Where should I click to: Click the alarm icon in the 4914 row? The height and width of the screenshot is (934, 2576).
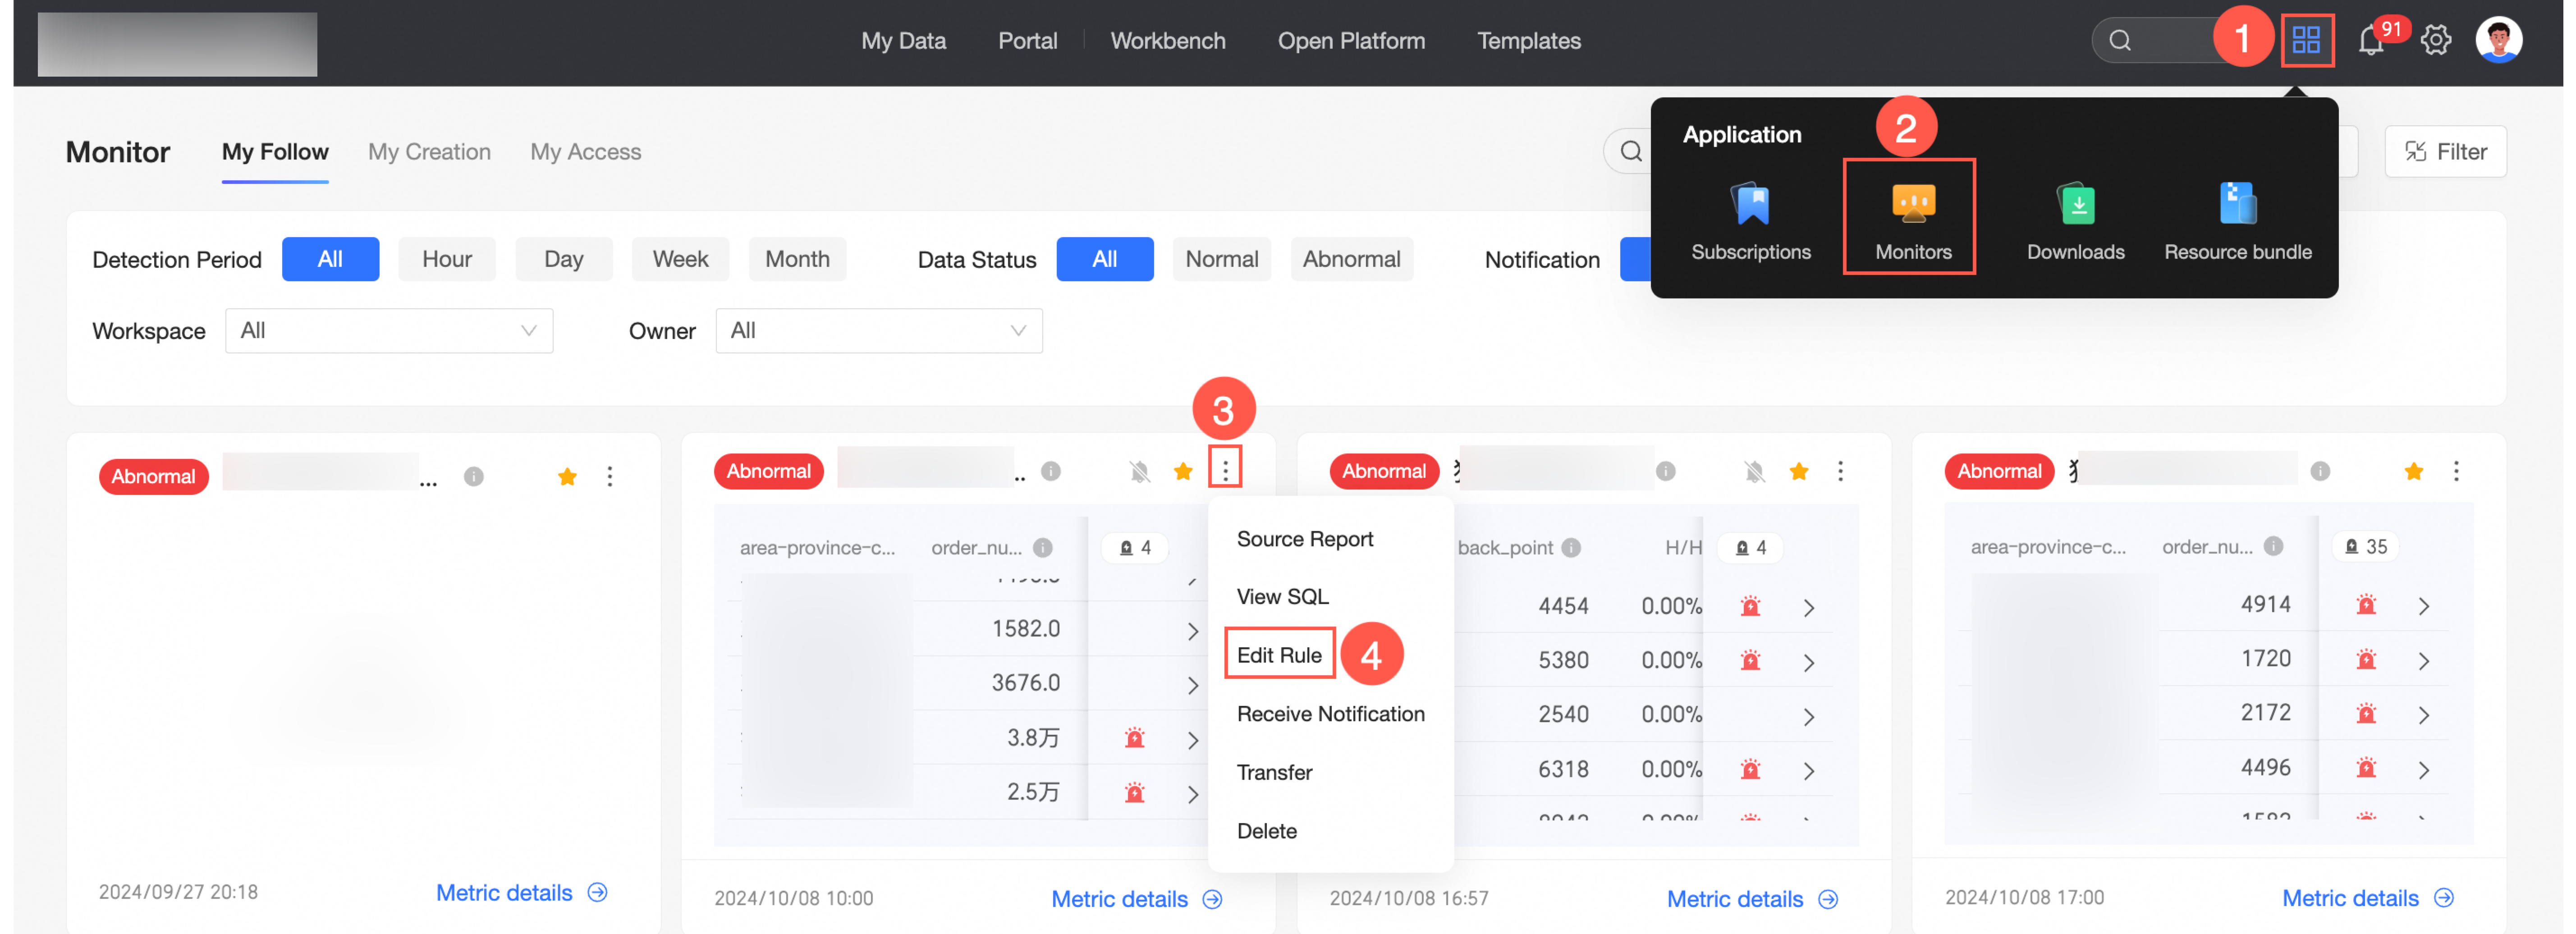point(2366,605)
